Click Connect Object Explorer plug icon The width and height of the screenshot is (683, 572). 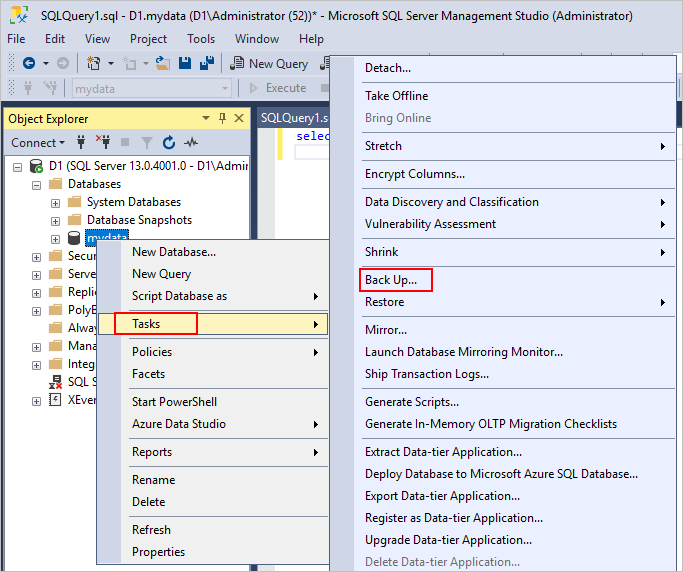[81, 142]
